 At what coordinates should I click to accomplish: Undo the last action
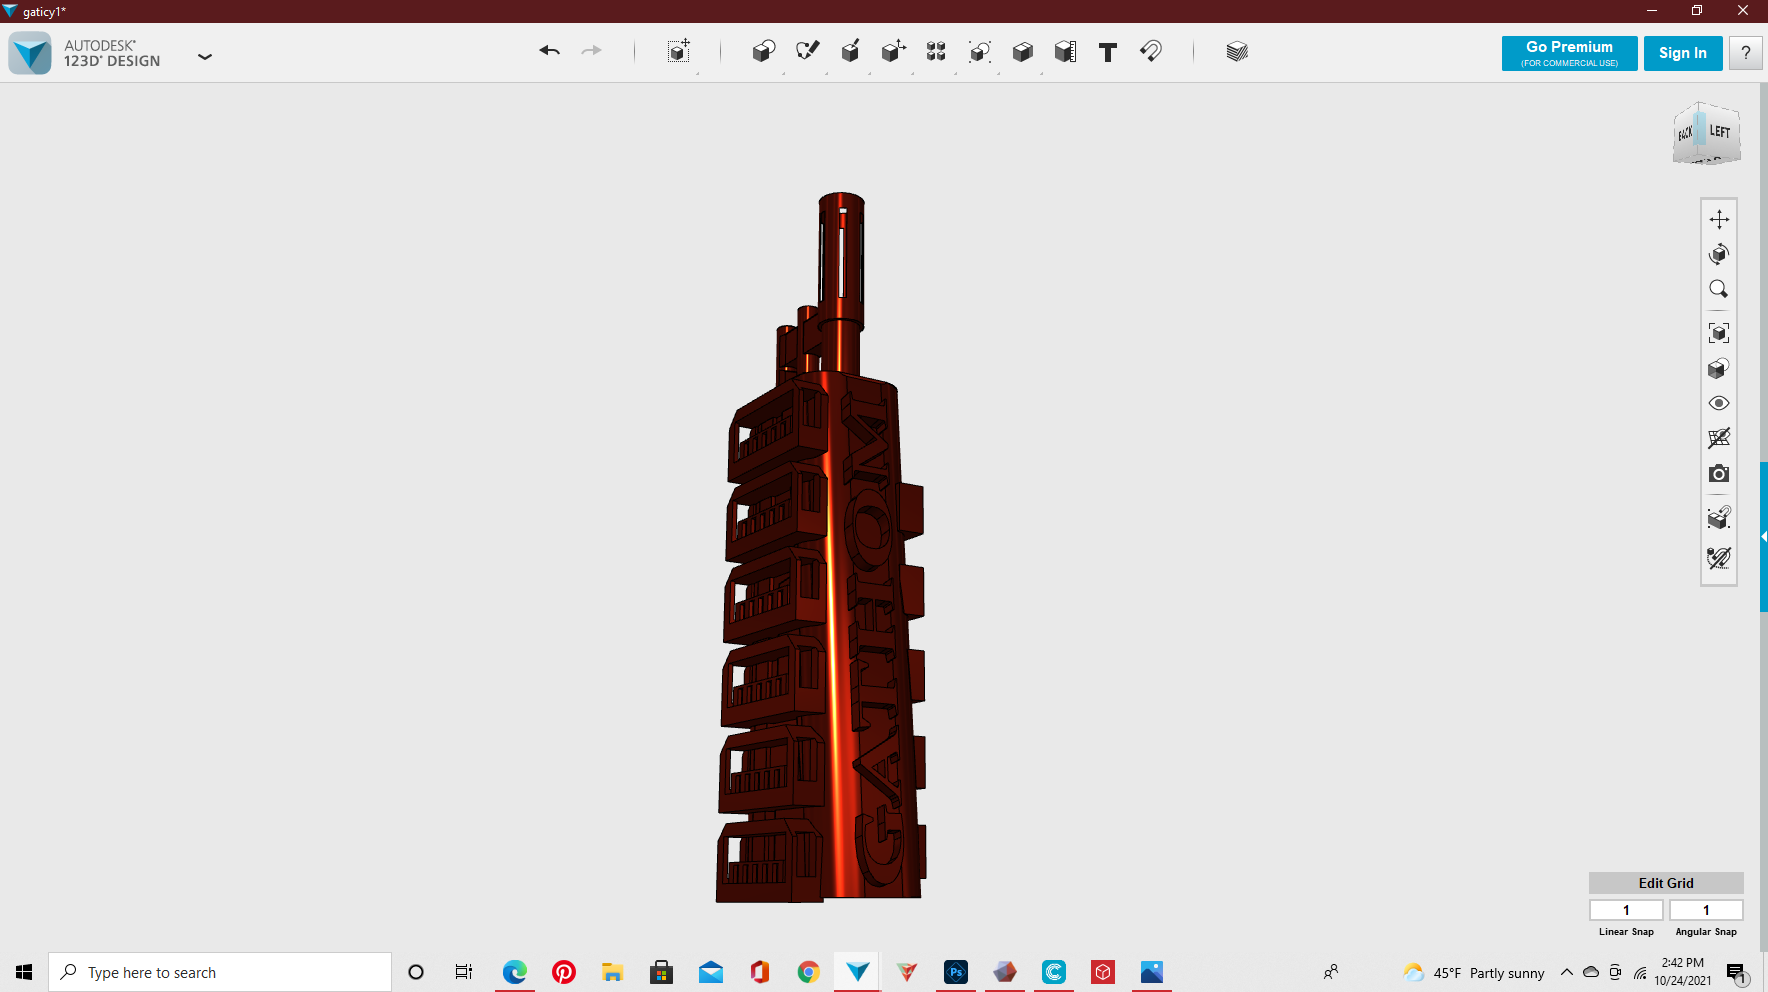[x=549, y=51]
